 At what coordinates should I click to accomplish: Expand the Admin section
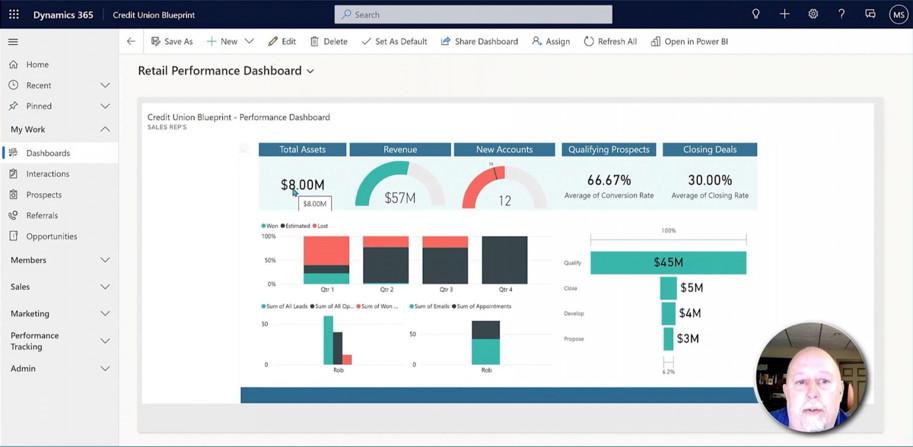[x=105, y=368]
